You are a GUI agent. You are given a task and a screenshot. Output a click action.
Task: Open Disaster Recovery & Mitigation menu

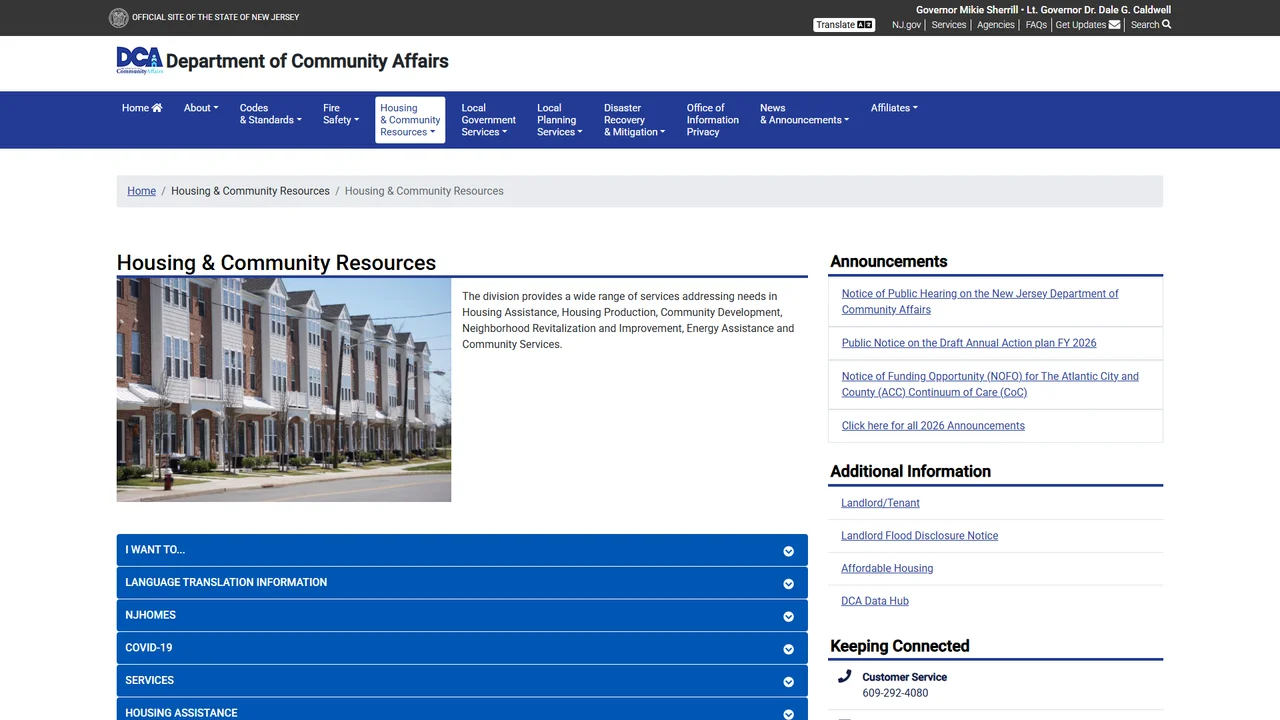pos(634,120)
